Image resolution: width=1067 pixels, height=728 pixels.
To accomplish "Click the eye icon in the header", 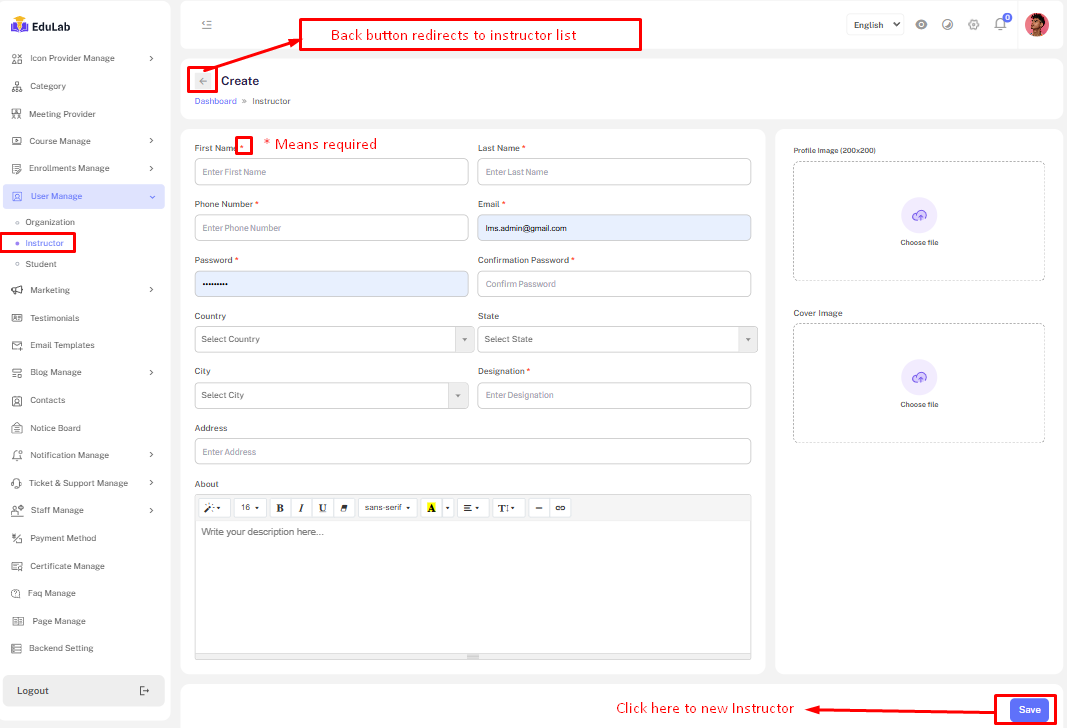I will click(x=921, y=24).
